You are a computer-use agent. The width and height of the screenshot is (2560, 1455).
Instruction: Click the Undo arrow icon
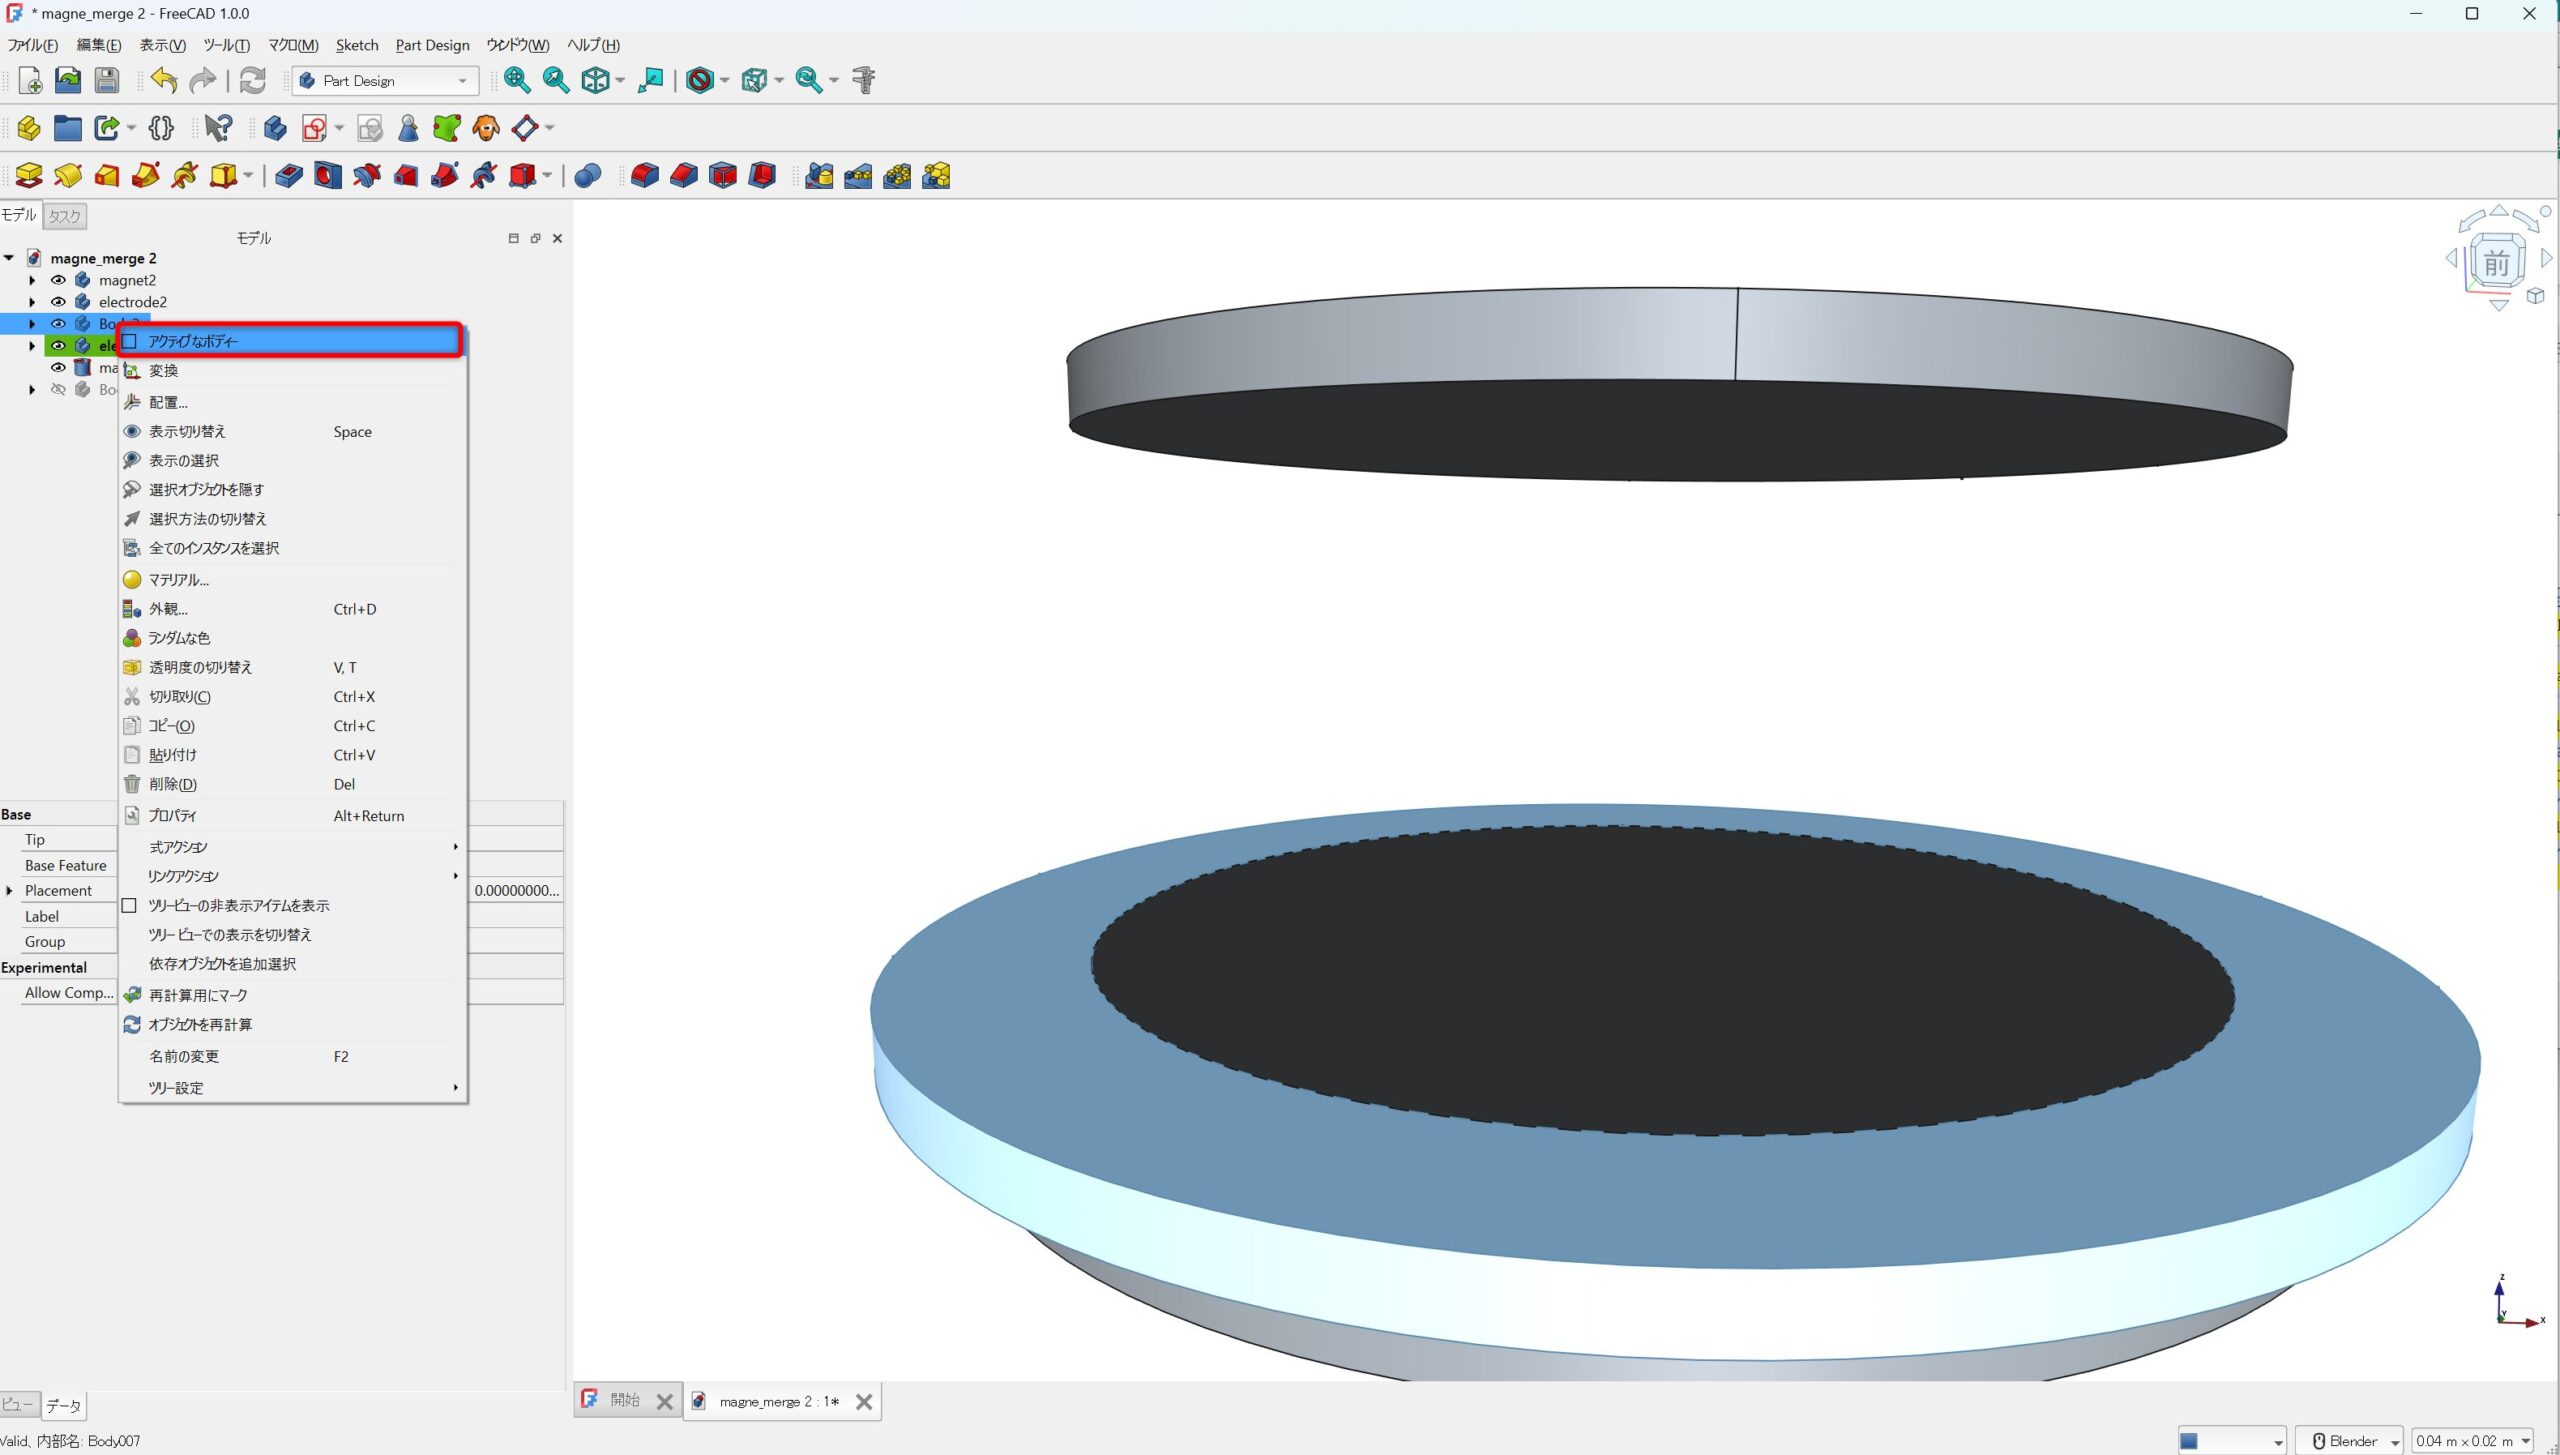pyautogui.click(x=164, y=80)
